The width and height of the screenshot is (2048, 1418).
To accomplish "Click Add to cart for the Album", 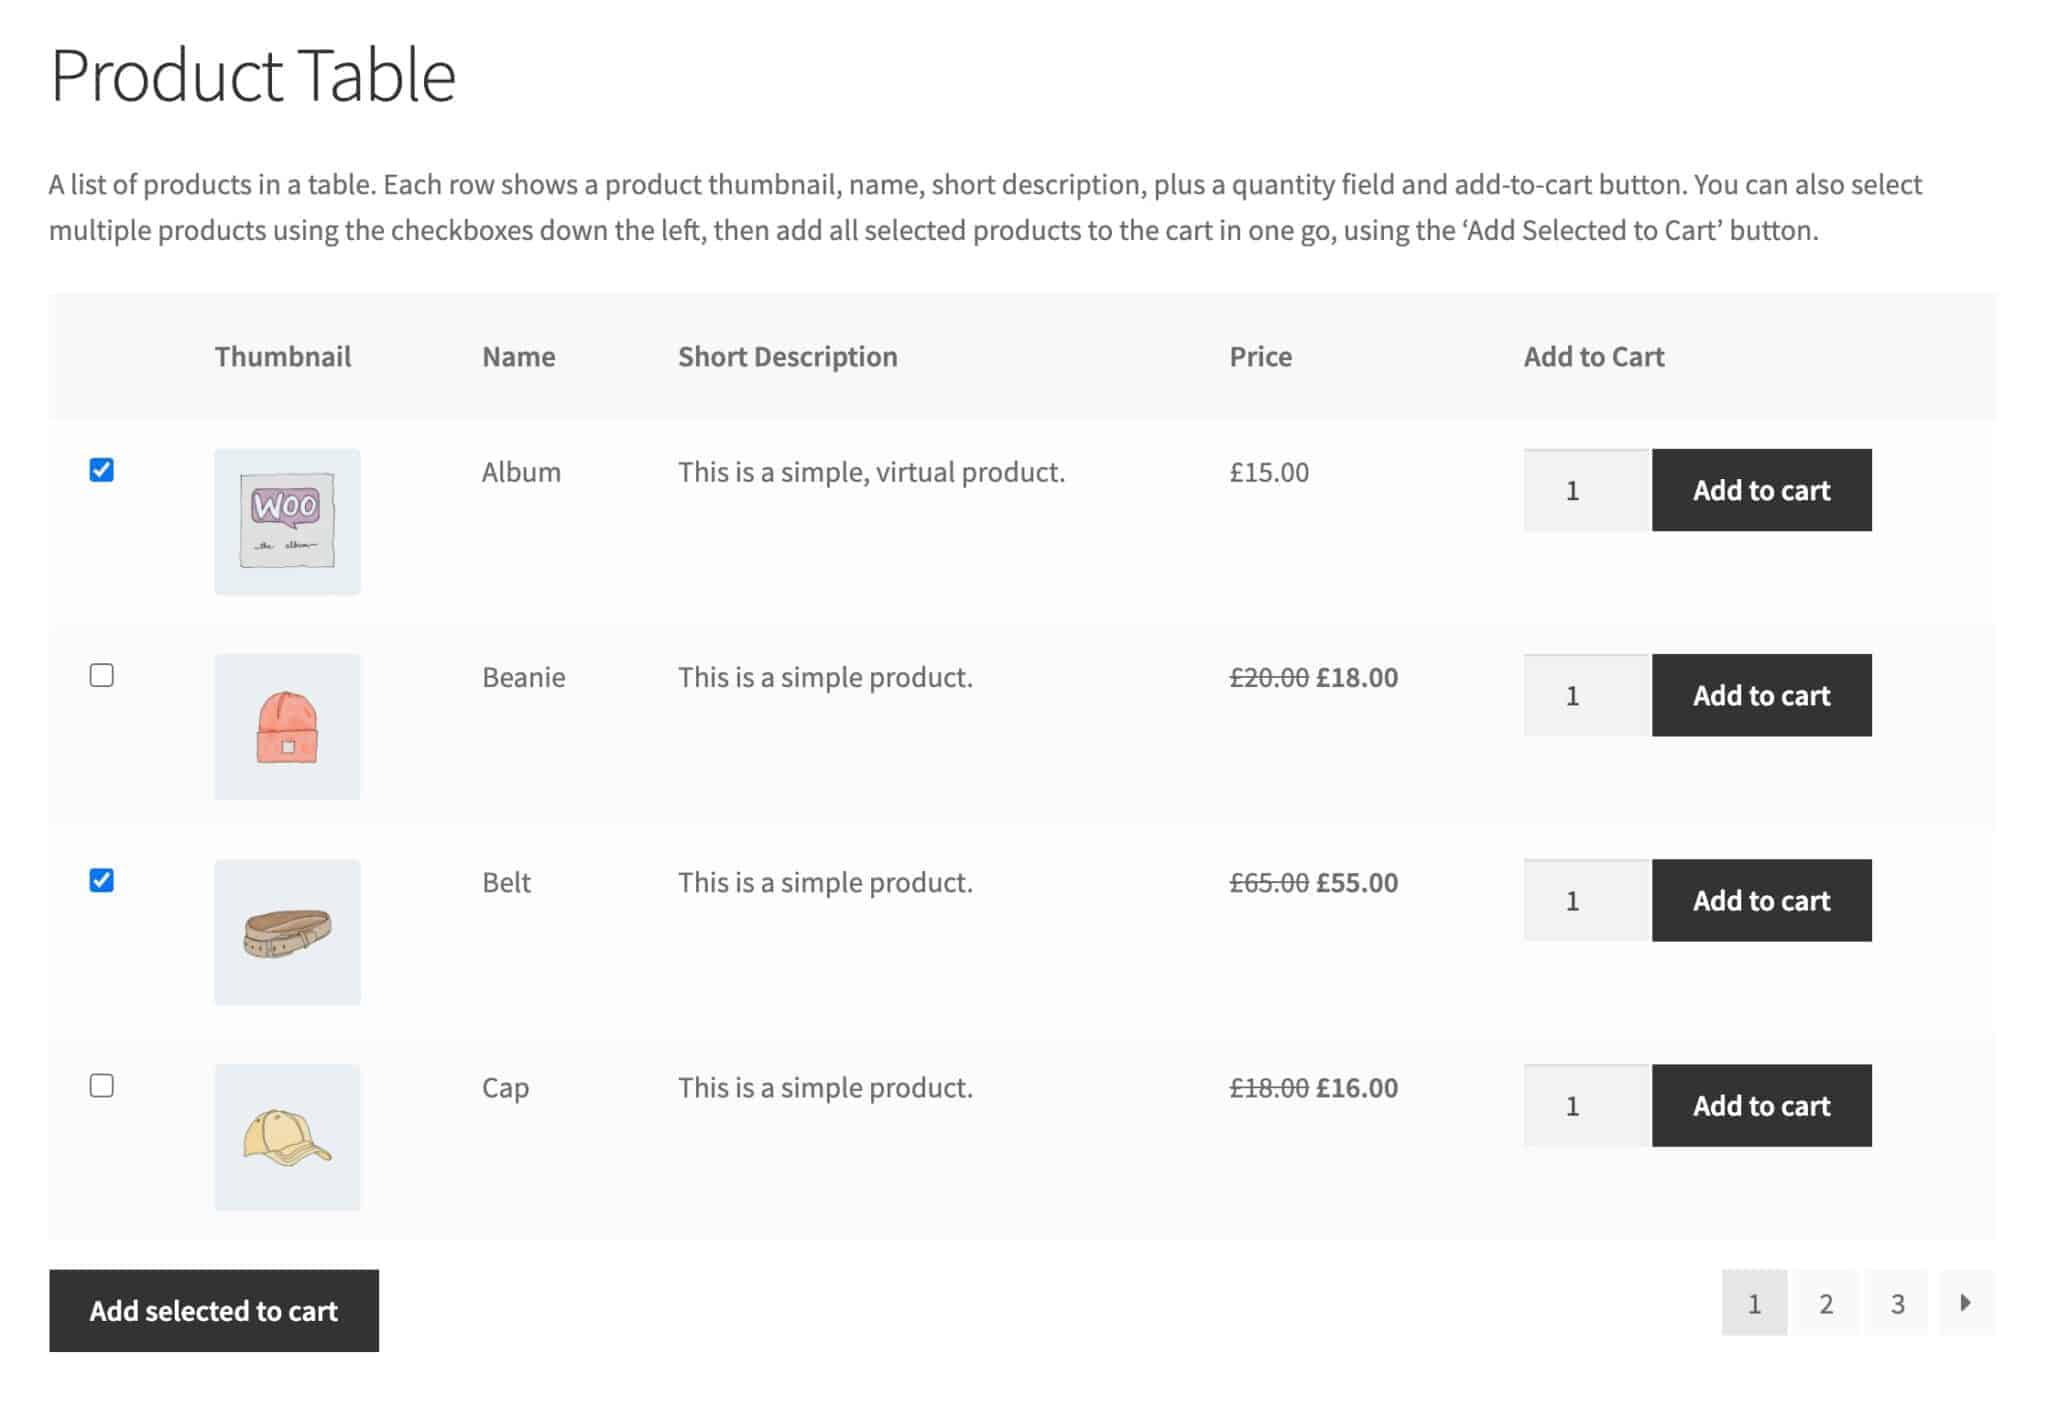I will (x=1762, y=491).
